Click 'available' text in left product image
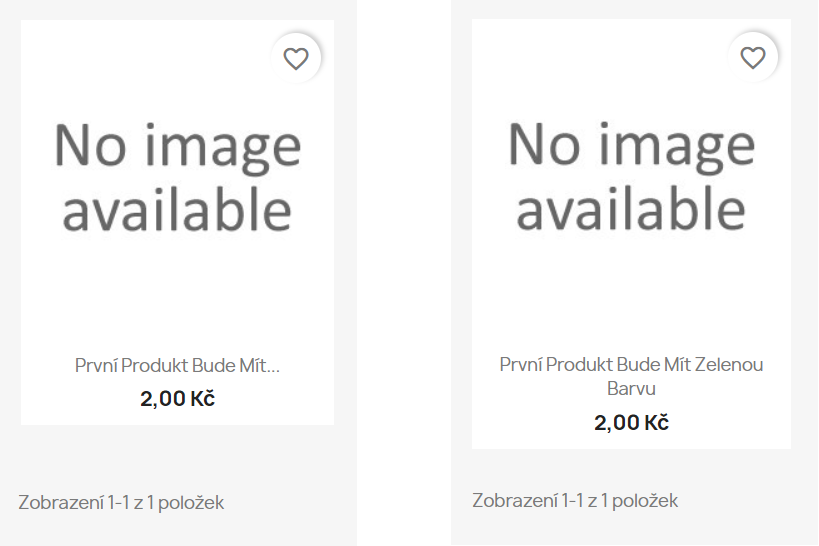 (177, 210)
